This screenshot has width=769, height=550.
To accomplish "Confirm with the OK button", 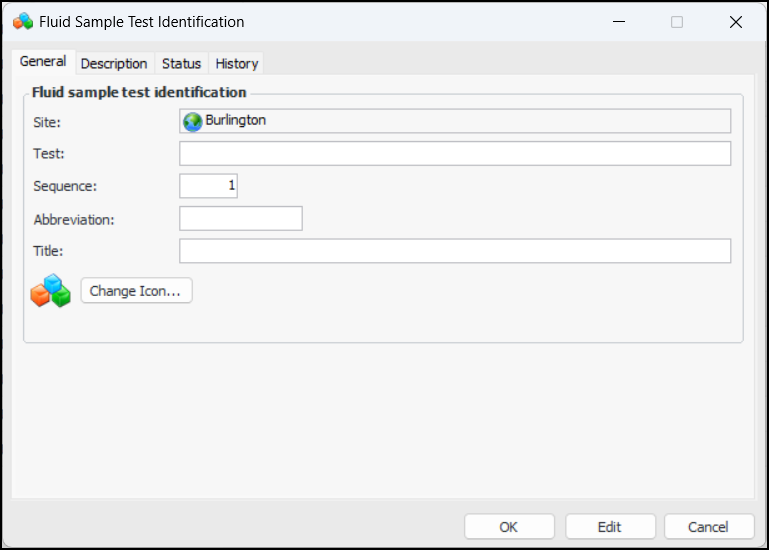I will [509, 527].
